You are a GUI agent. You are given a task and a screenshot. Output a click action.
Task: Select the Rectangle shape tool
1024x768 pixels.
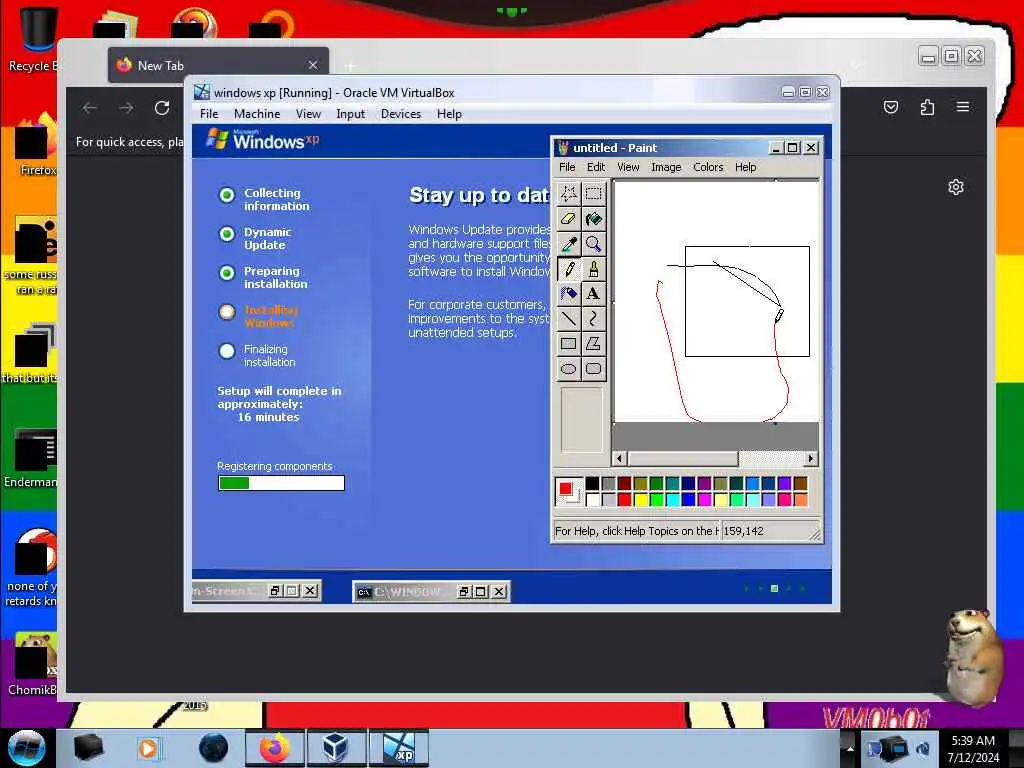tap(568, 344)
